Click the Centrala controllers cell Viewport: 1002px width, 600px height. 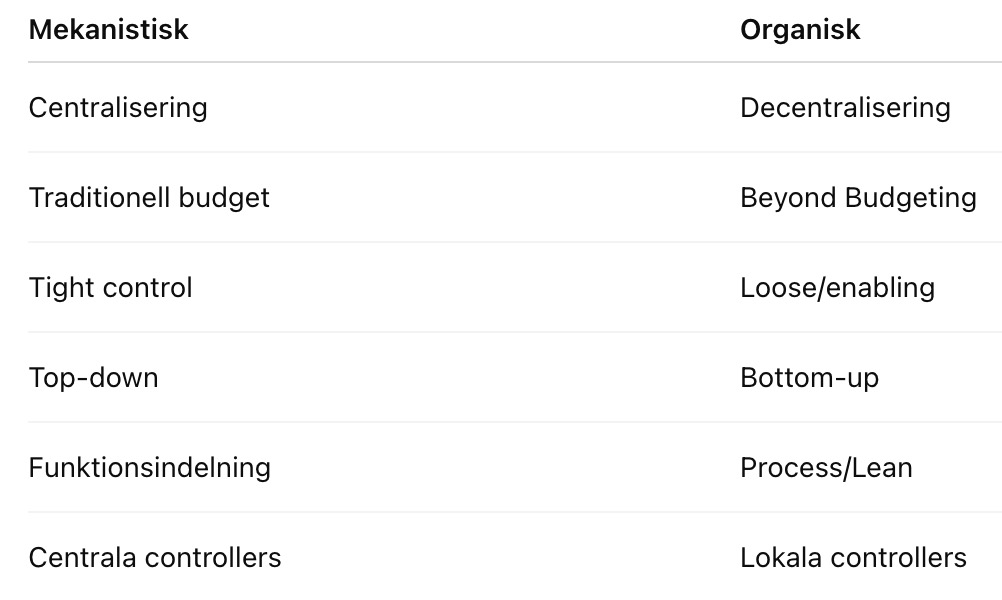coord(155,557)
